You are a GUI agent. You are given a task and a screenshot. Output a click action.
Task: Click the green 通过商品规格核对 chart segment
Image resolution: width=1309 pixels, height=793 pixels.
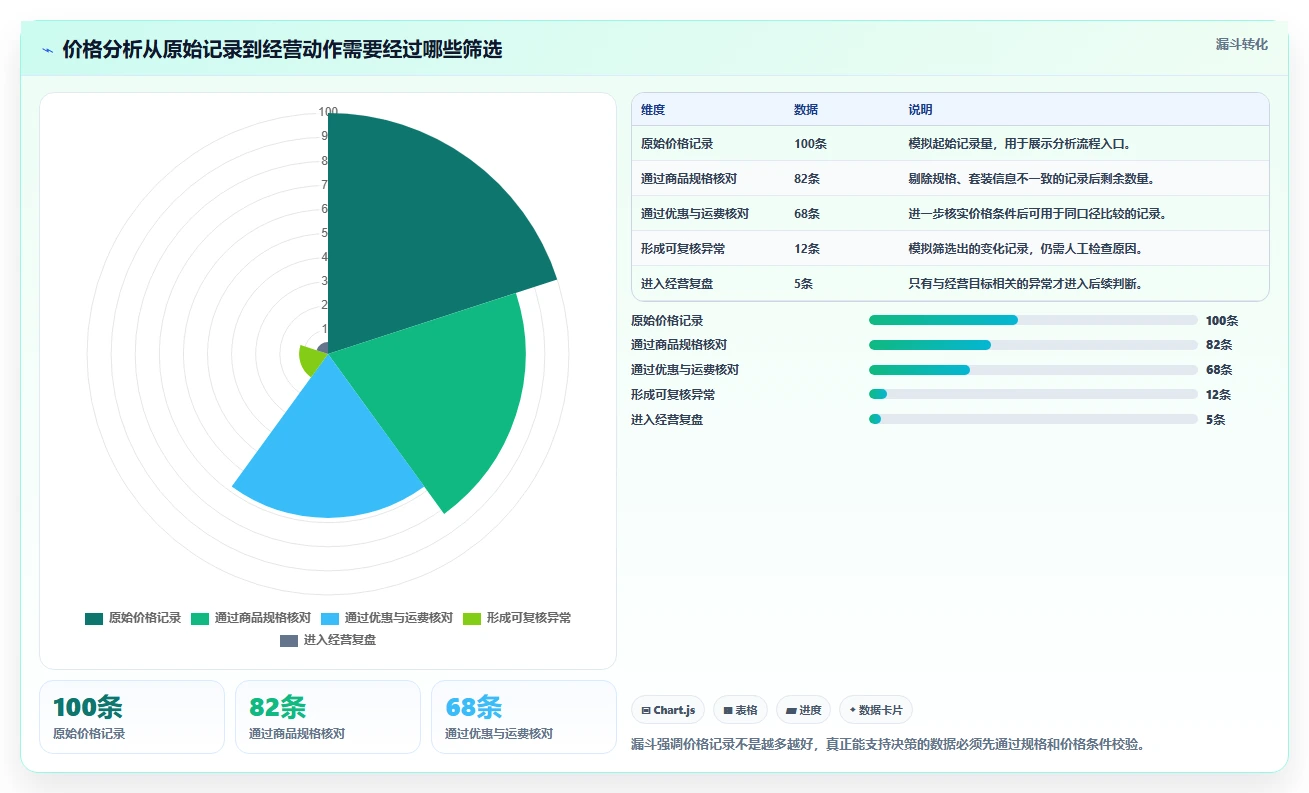(x=440, y=390)
